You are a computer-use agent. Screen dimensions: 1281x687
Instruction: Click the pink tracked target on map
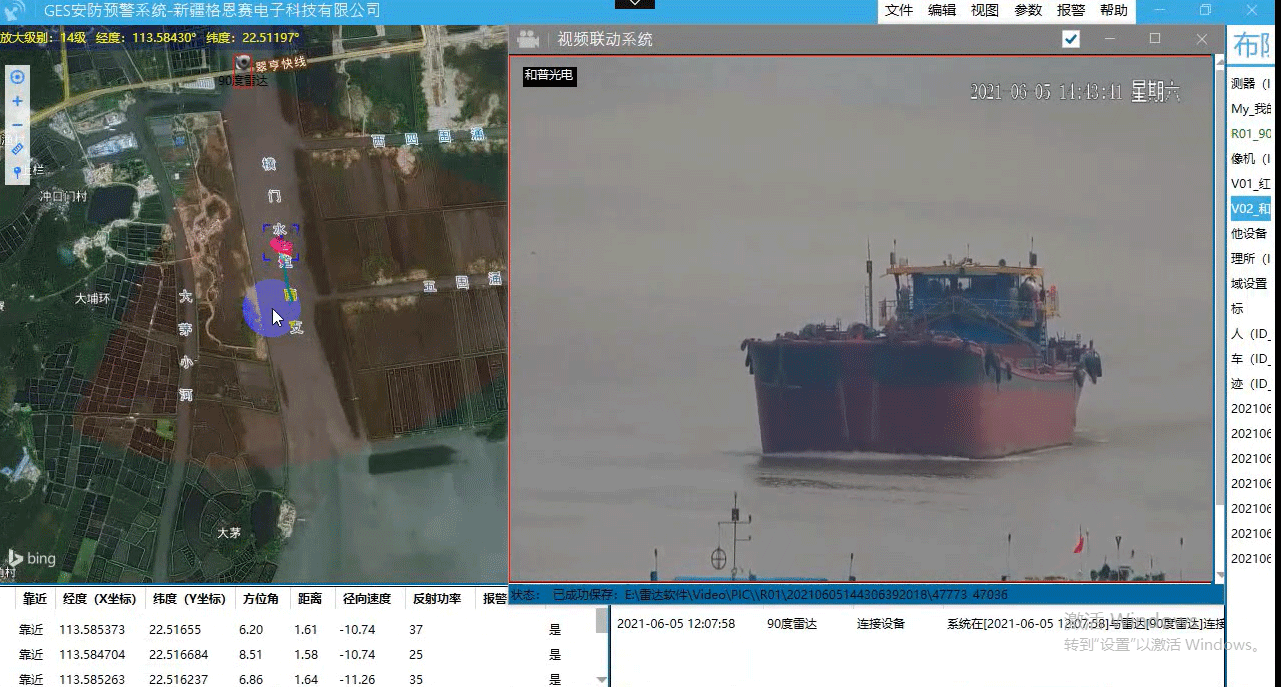(x=281, y=245)
